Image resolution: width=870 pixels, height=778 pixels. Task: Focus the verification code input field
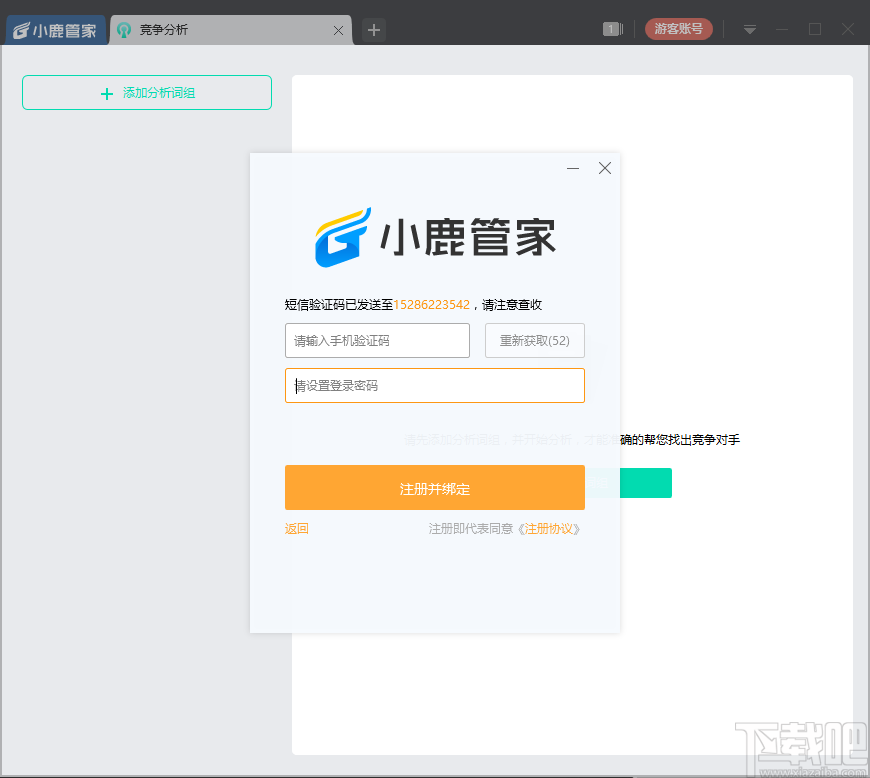377,340
